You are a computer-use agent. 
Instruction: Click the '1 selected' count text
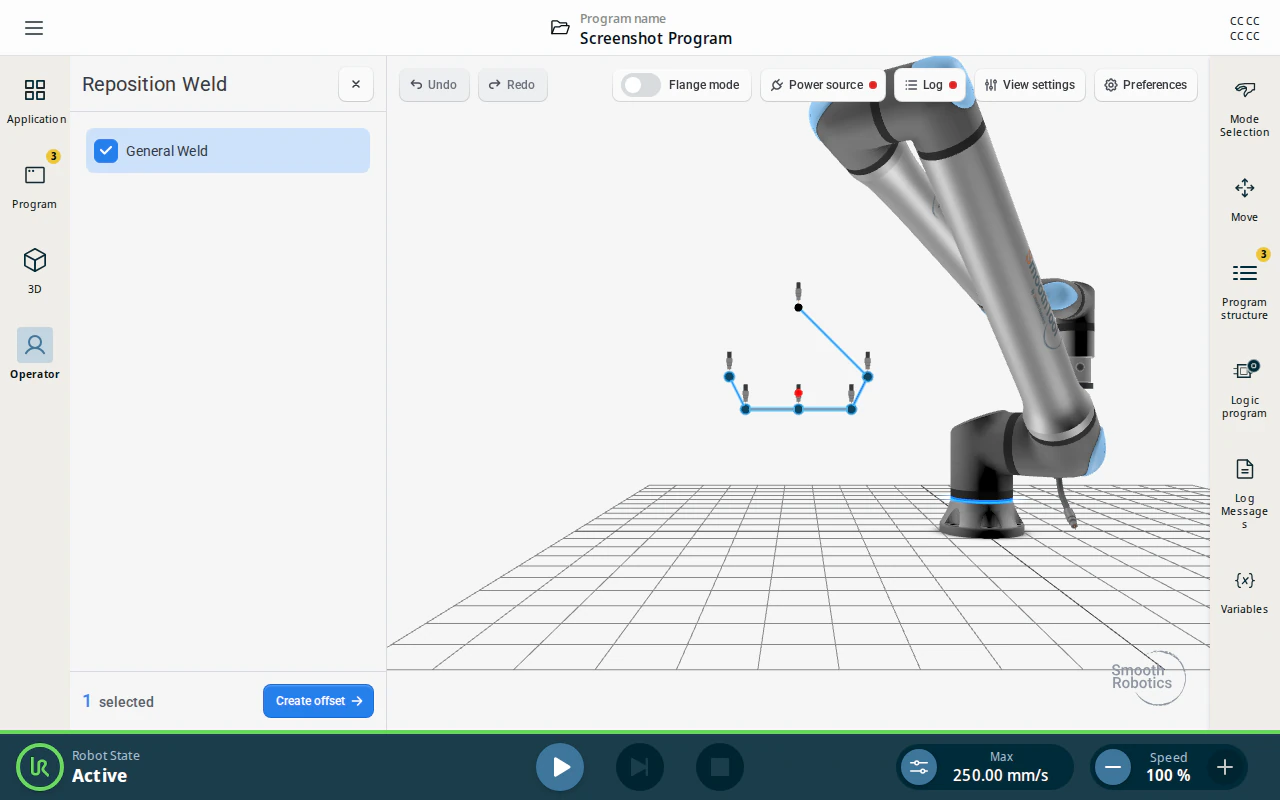(118, 701)
